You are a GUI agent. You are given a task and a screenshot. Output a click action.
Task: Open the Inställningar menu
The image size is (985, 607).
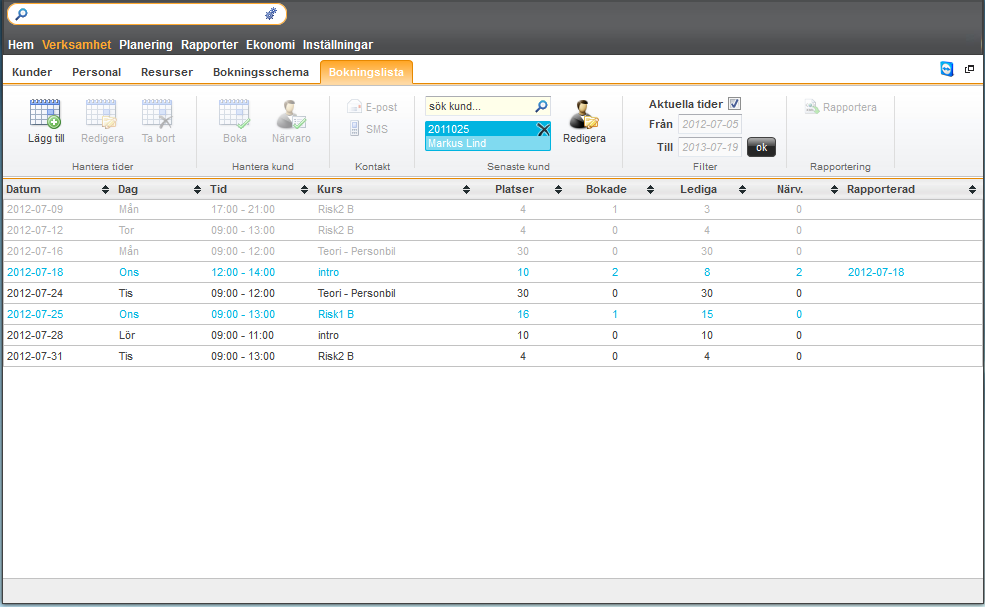(x=338, y=45)
